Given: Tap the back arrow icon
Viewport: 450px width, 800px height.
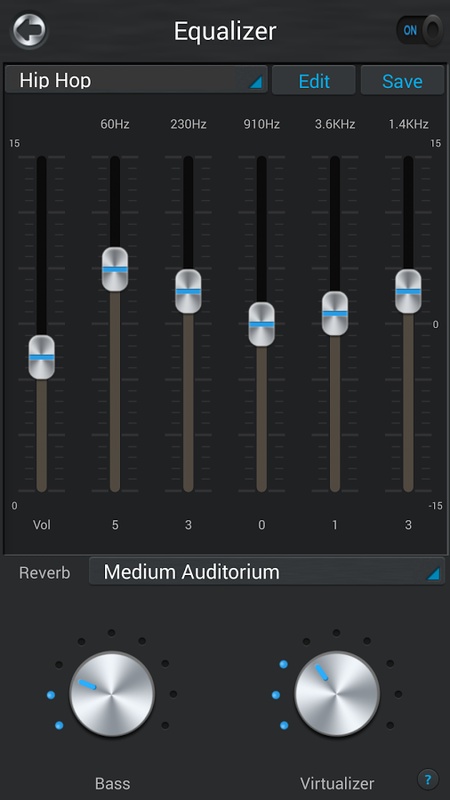Looking at the screenshot, I should pos(30,31).
